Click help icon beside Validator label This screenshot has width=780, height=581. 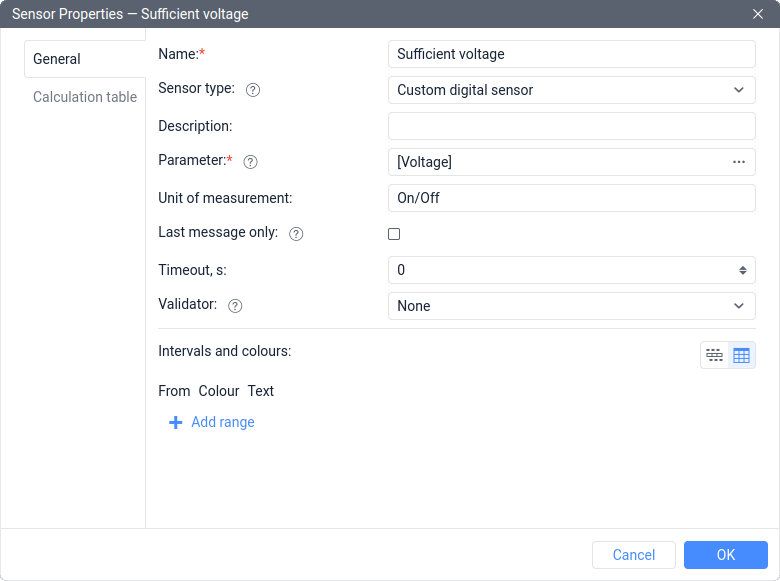pos(235,306)
